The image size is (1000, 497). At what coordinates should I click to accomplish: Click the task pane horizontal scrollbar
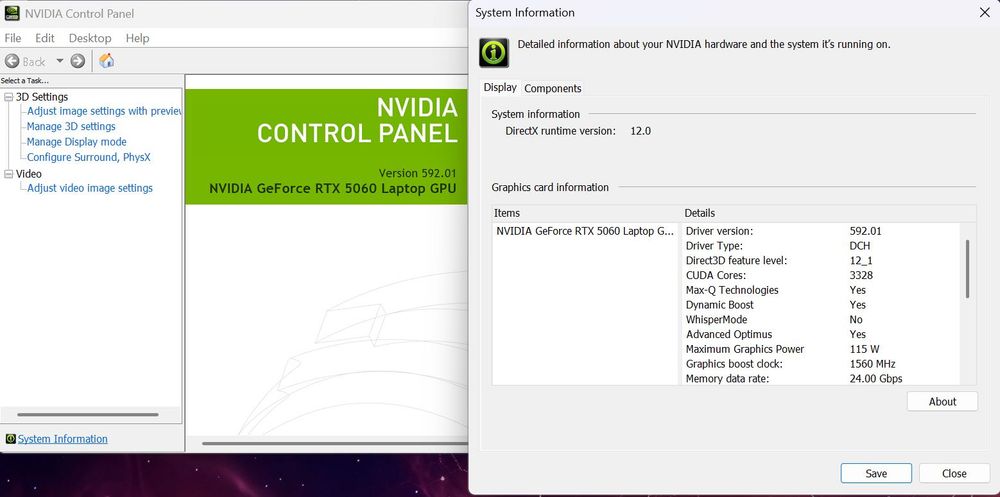coord(88,415)
